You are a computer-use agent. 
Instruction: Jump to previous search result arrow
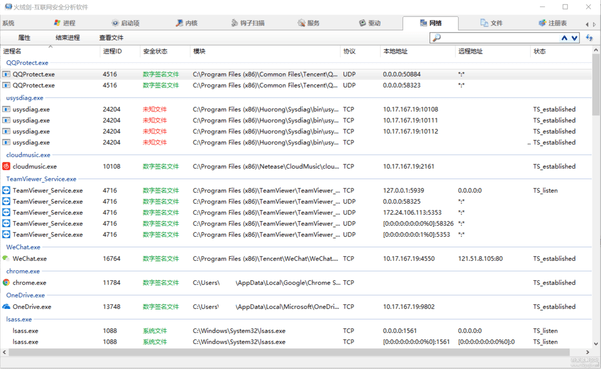click(564, 38)
